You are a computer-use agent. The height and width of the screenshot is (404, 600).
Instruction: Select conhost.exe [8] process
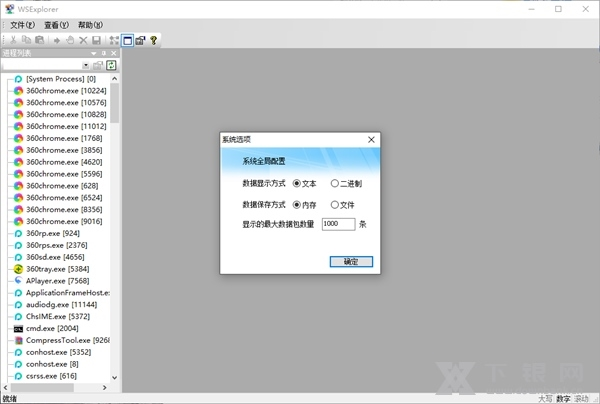tap(52, 364)
